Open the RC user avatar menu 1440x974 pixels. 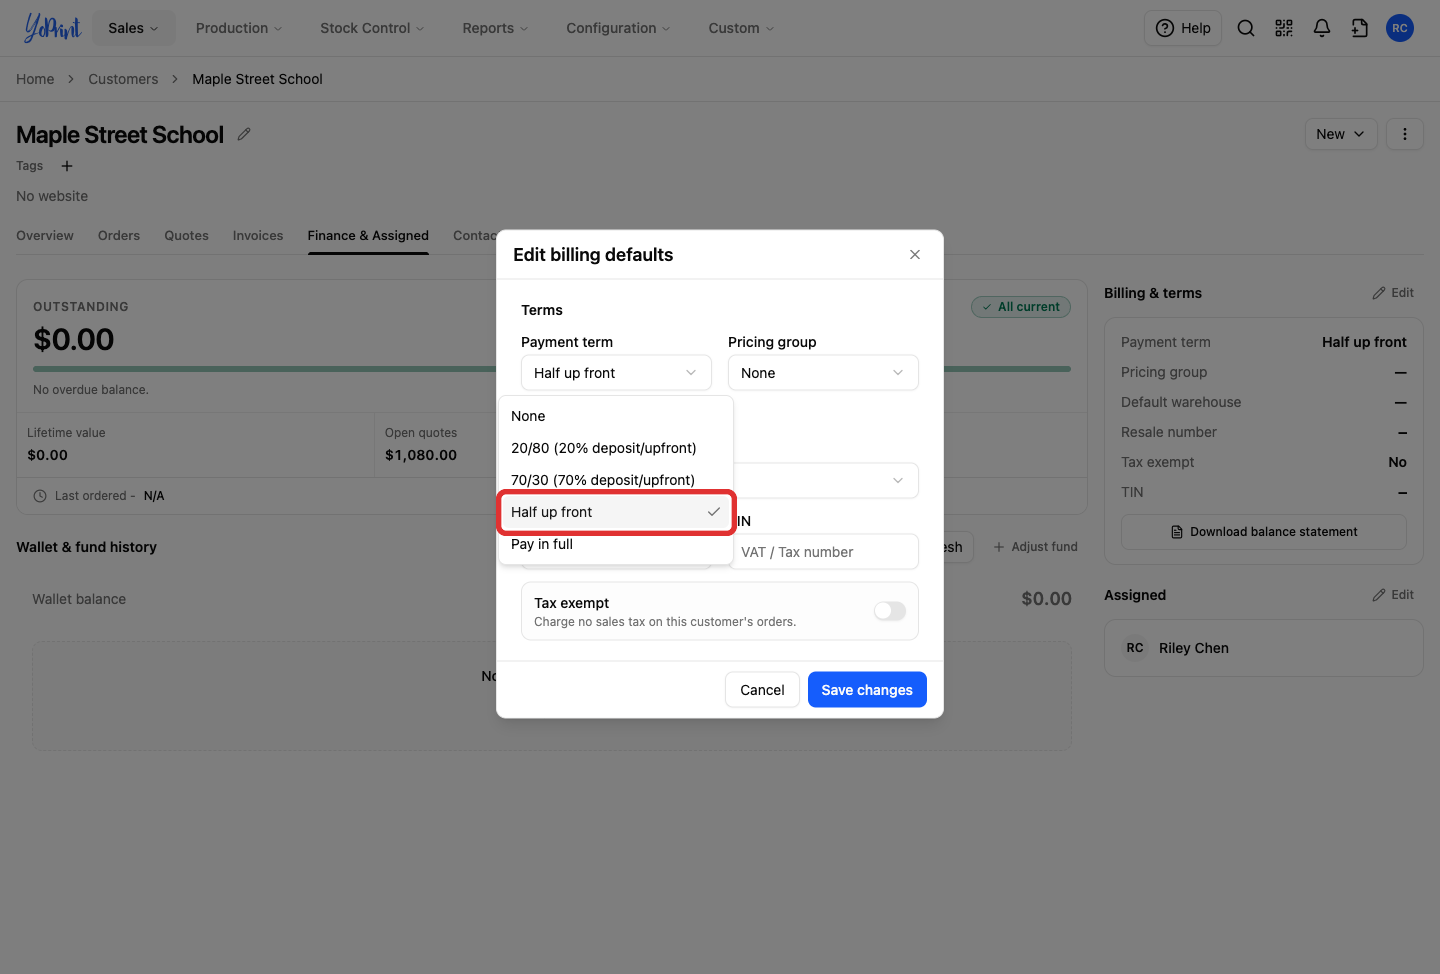[1400, 28]
